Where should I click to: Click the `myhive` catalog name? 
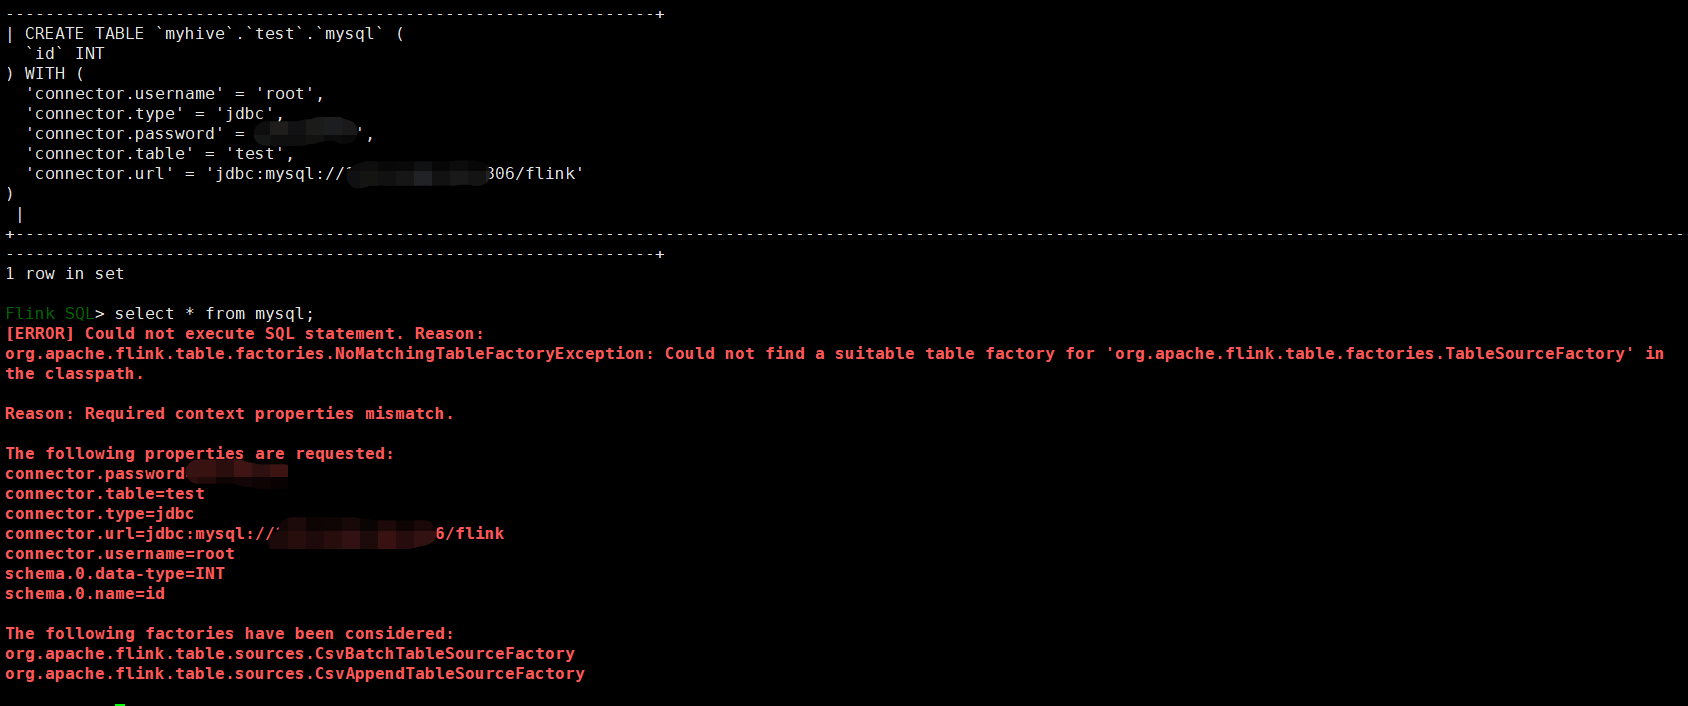coord(194,34)
